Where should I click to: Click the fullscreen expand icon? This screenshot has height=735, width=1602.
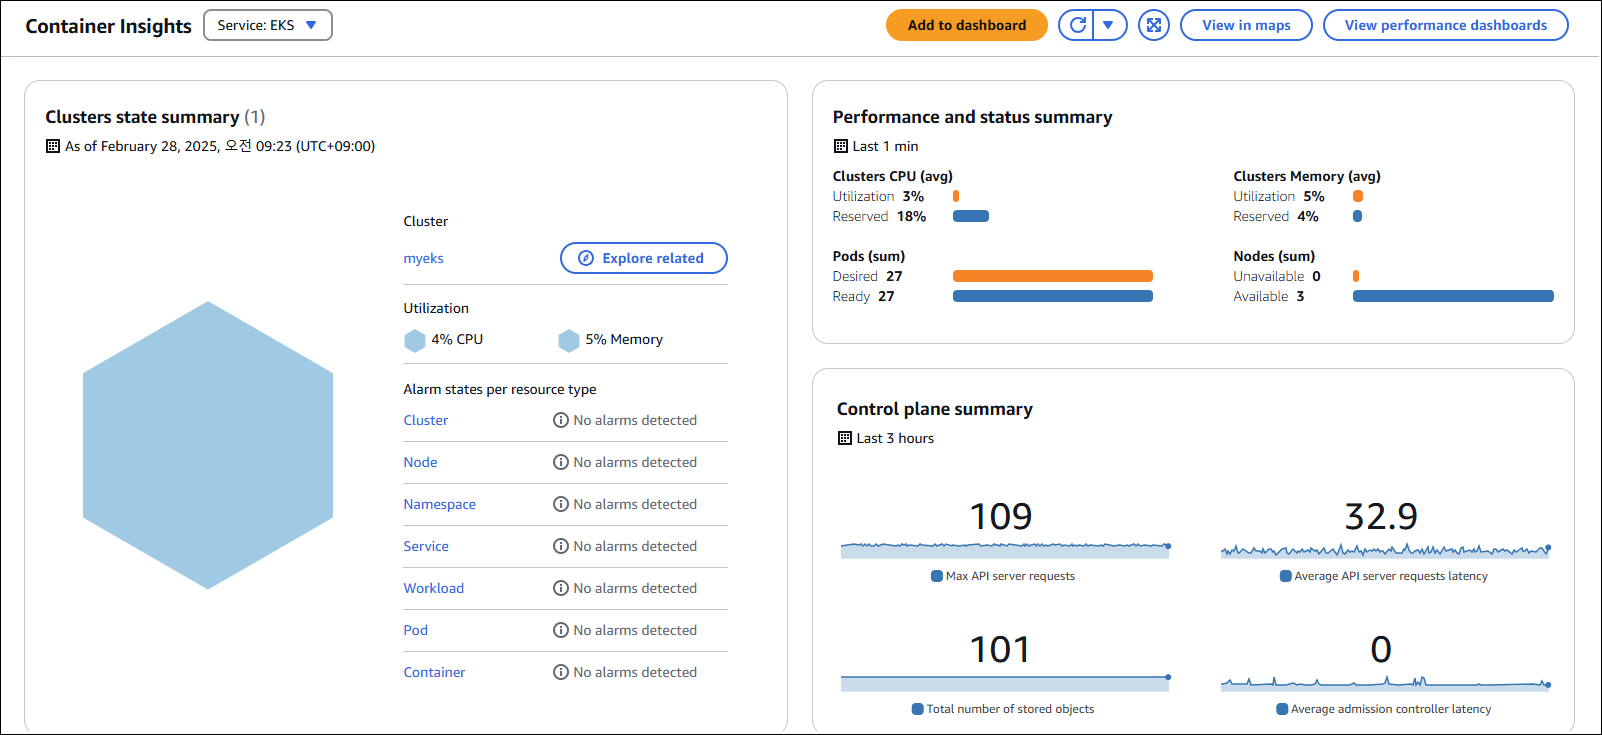(x=1154, y=25)
